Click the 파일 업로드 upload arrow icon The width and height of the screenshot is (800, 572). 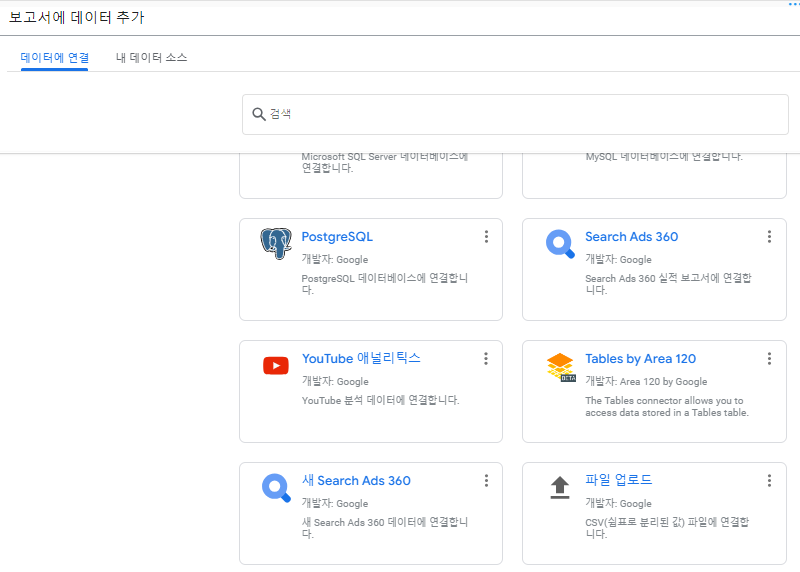click(x=560, y=487)
